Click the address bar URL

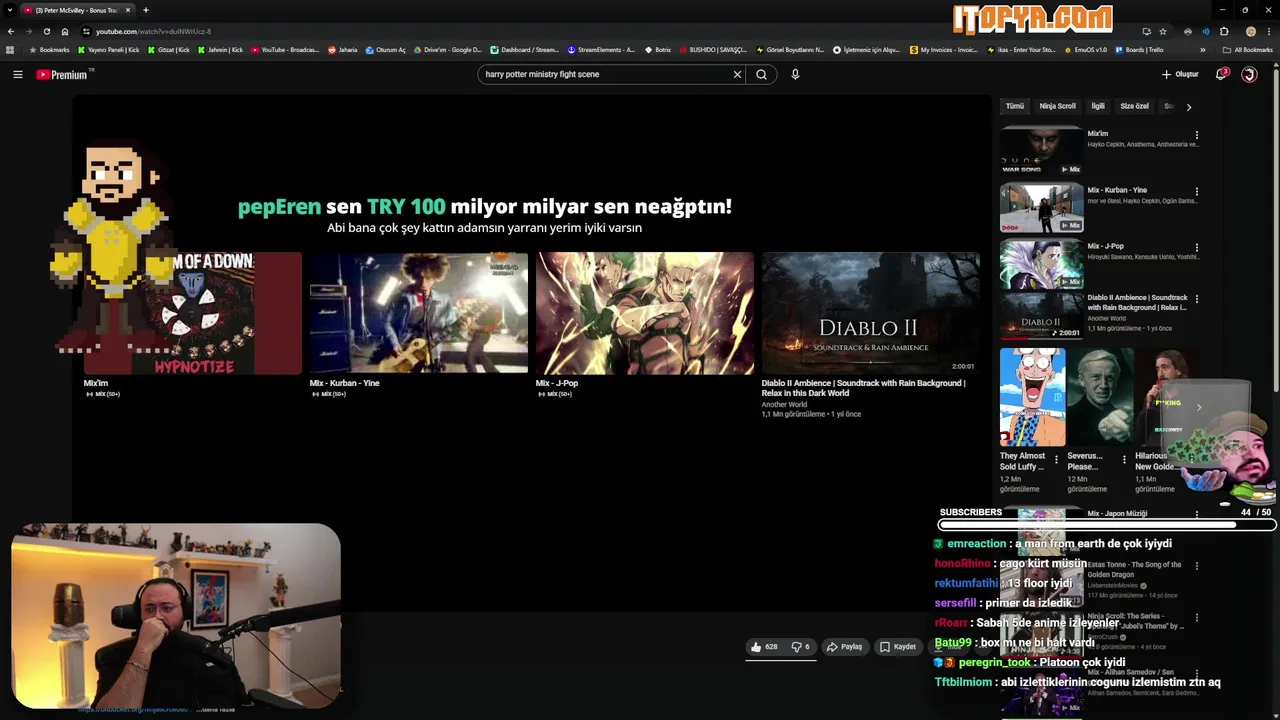click(153, 31)
